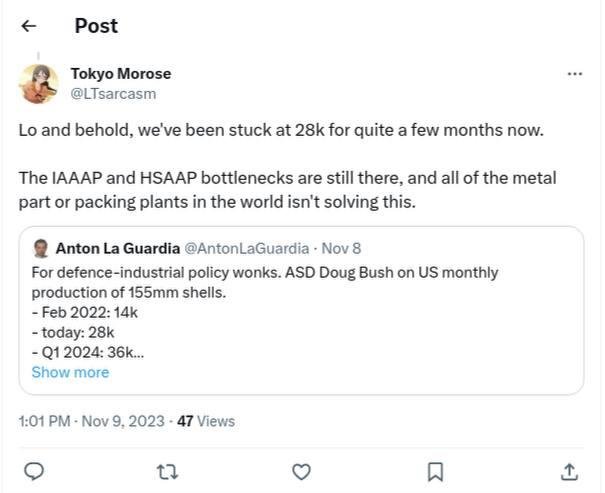This screenshot has width=605, height=493.
Task: Click the 1:01 PM Nov 9, 2023 timestamp
Action: [93, 421]
